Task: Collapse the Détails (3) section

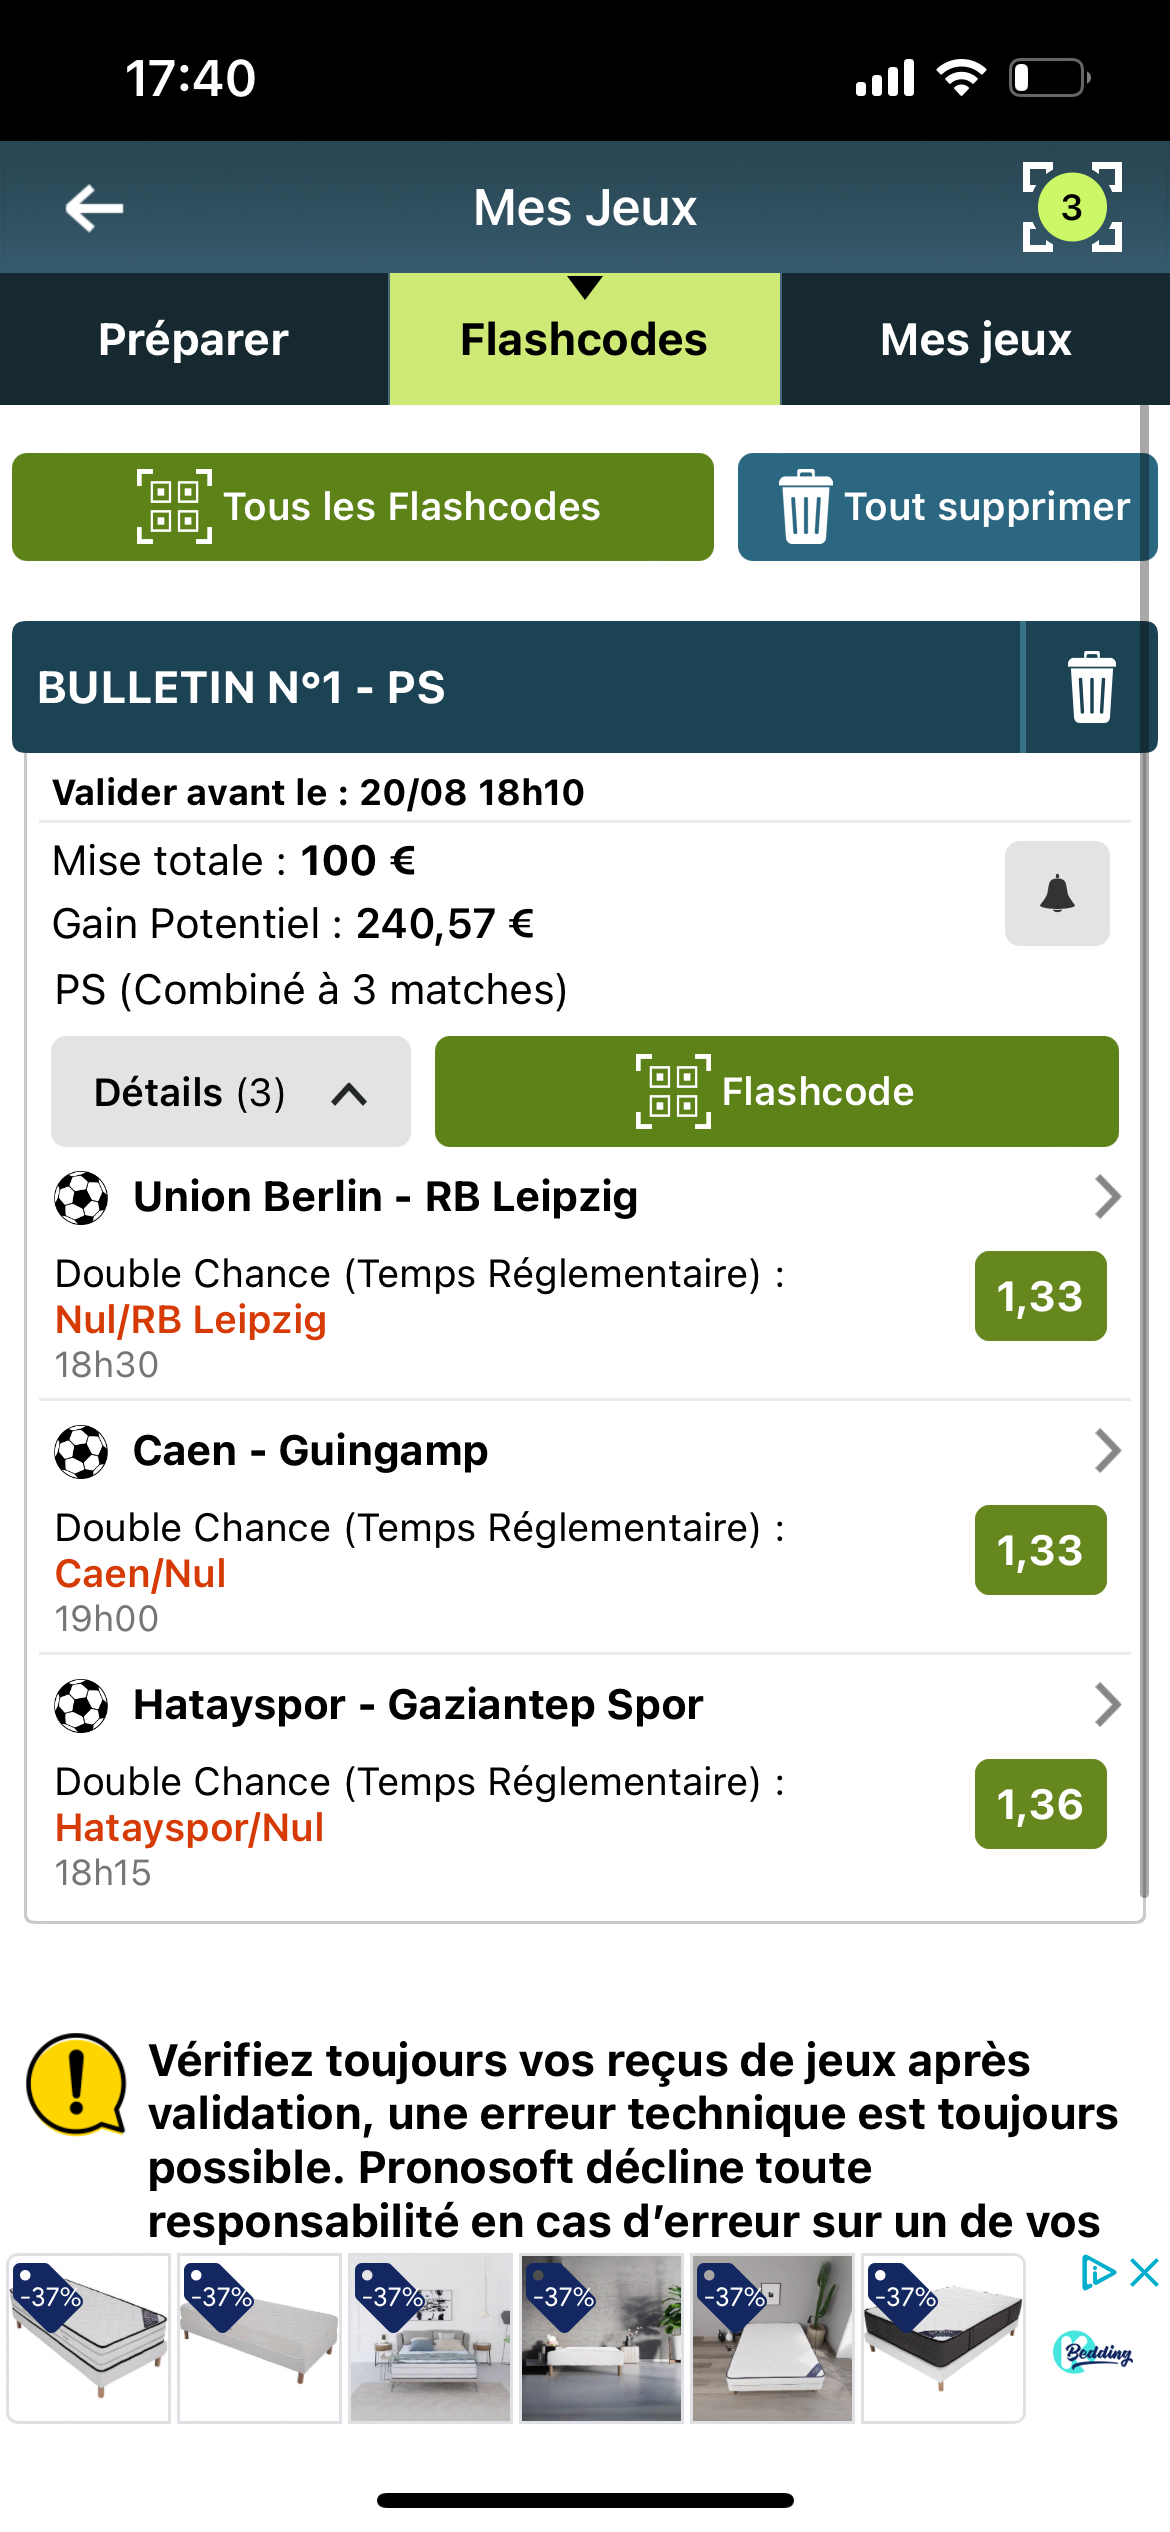Action: click(x=230, y=1092)
